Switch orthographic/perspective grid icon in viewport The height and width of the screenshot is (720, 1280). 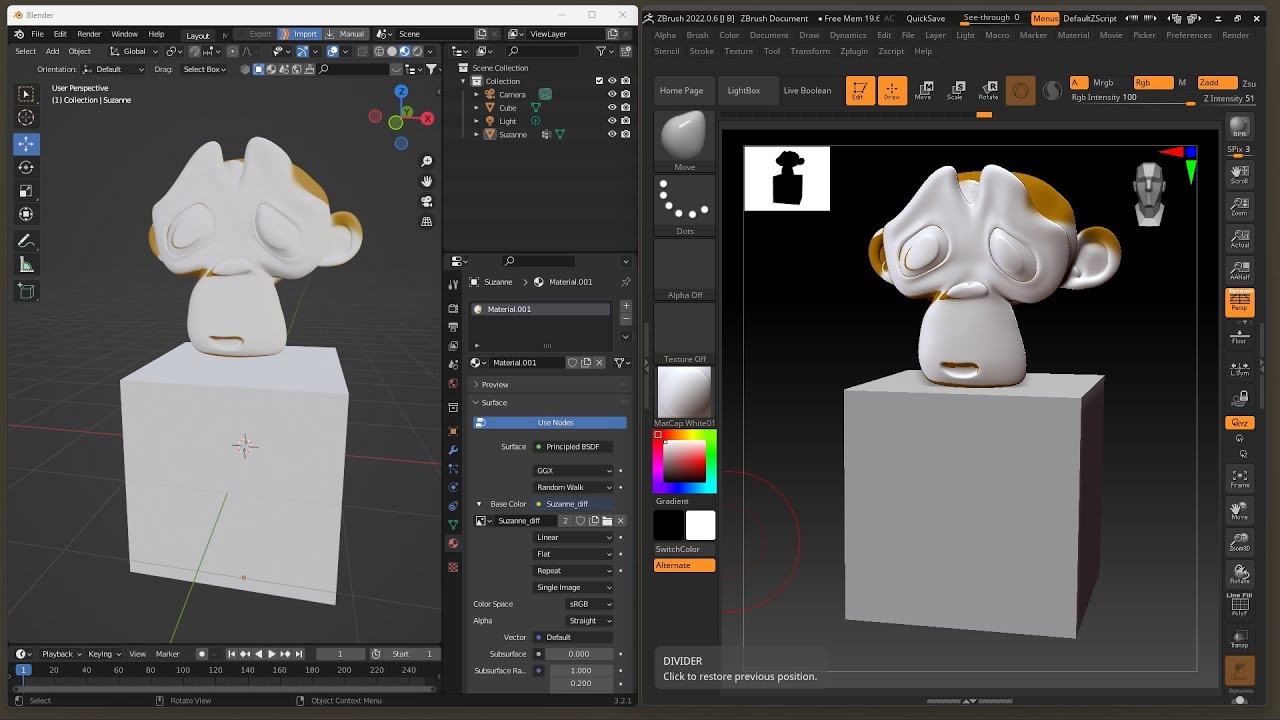(x=427, y=221)
